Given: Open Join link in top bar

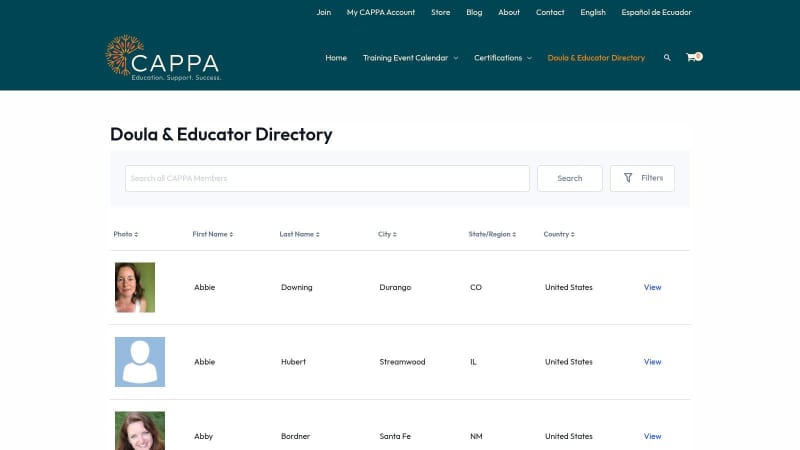Looking at the screenshot, I should coord(323,12).
